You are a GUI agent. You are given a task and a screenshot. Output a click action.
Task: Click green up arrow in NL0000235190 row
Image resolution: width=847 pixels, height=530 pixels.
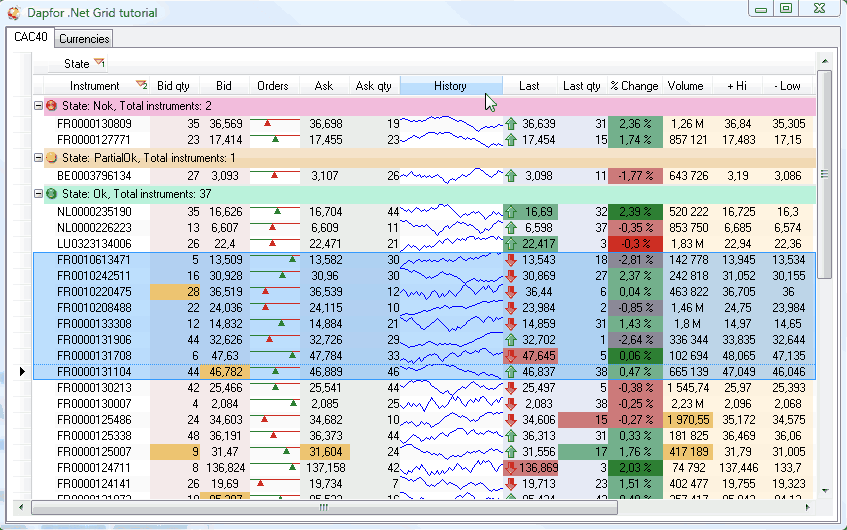coord(511,212)
